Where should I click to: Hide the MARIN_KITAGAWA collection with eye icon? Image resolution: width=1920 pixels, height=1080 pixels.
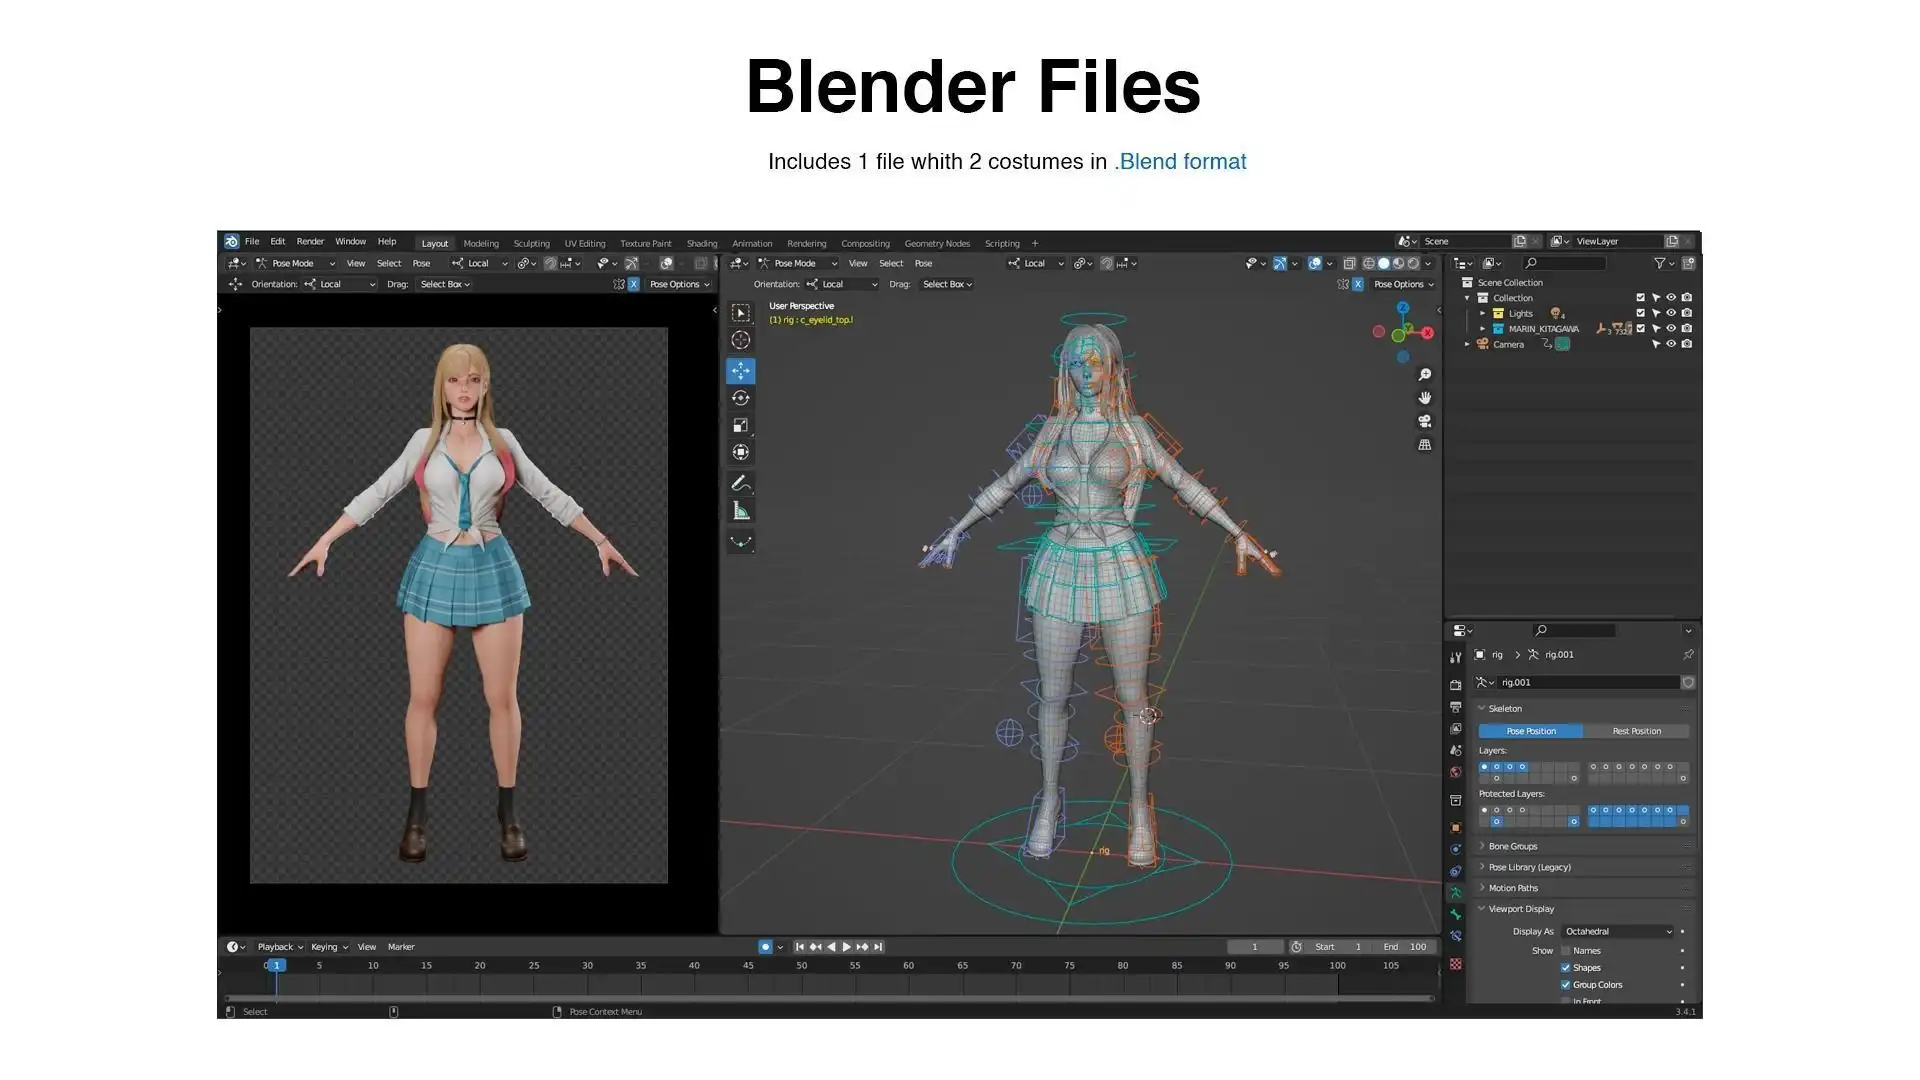1671,329
